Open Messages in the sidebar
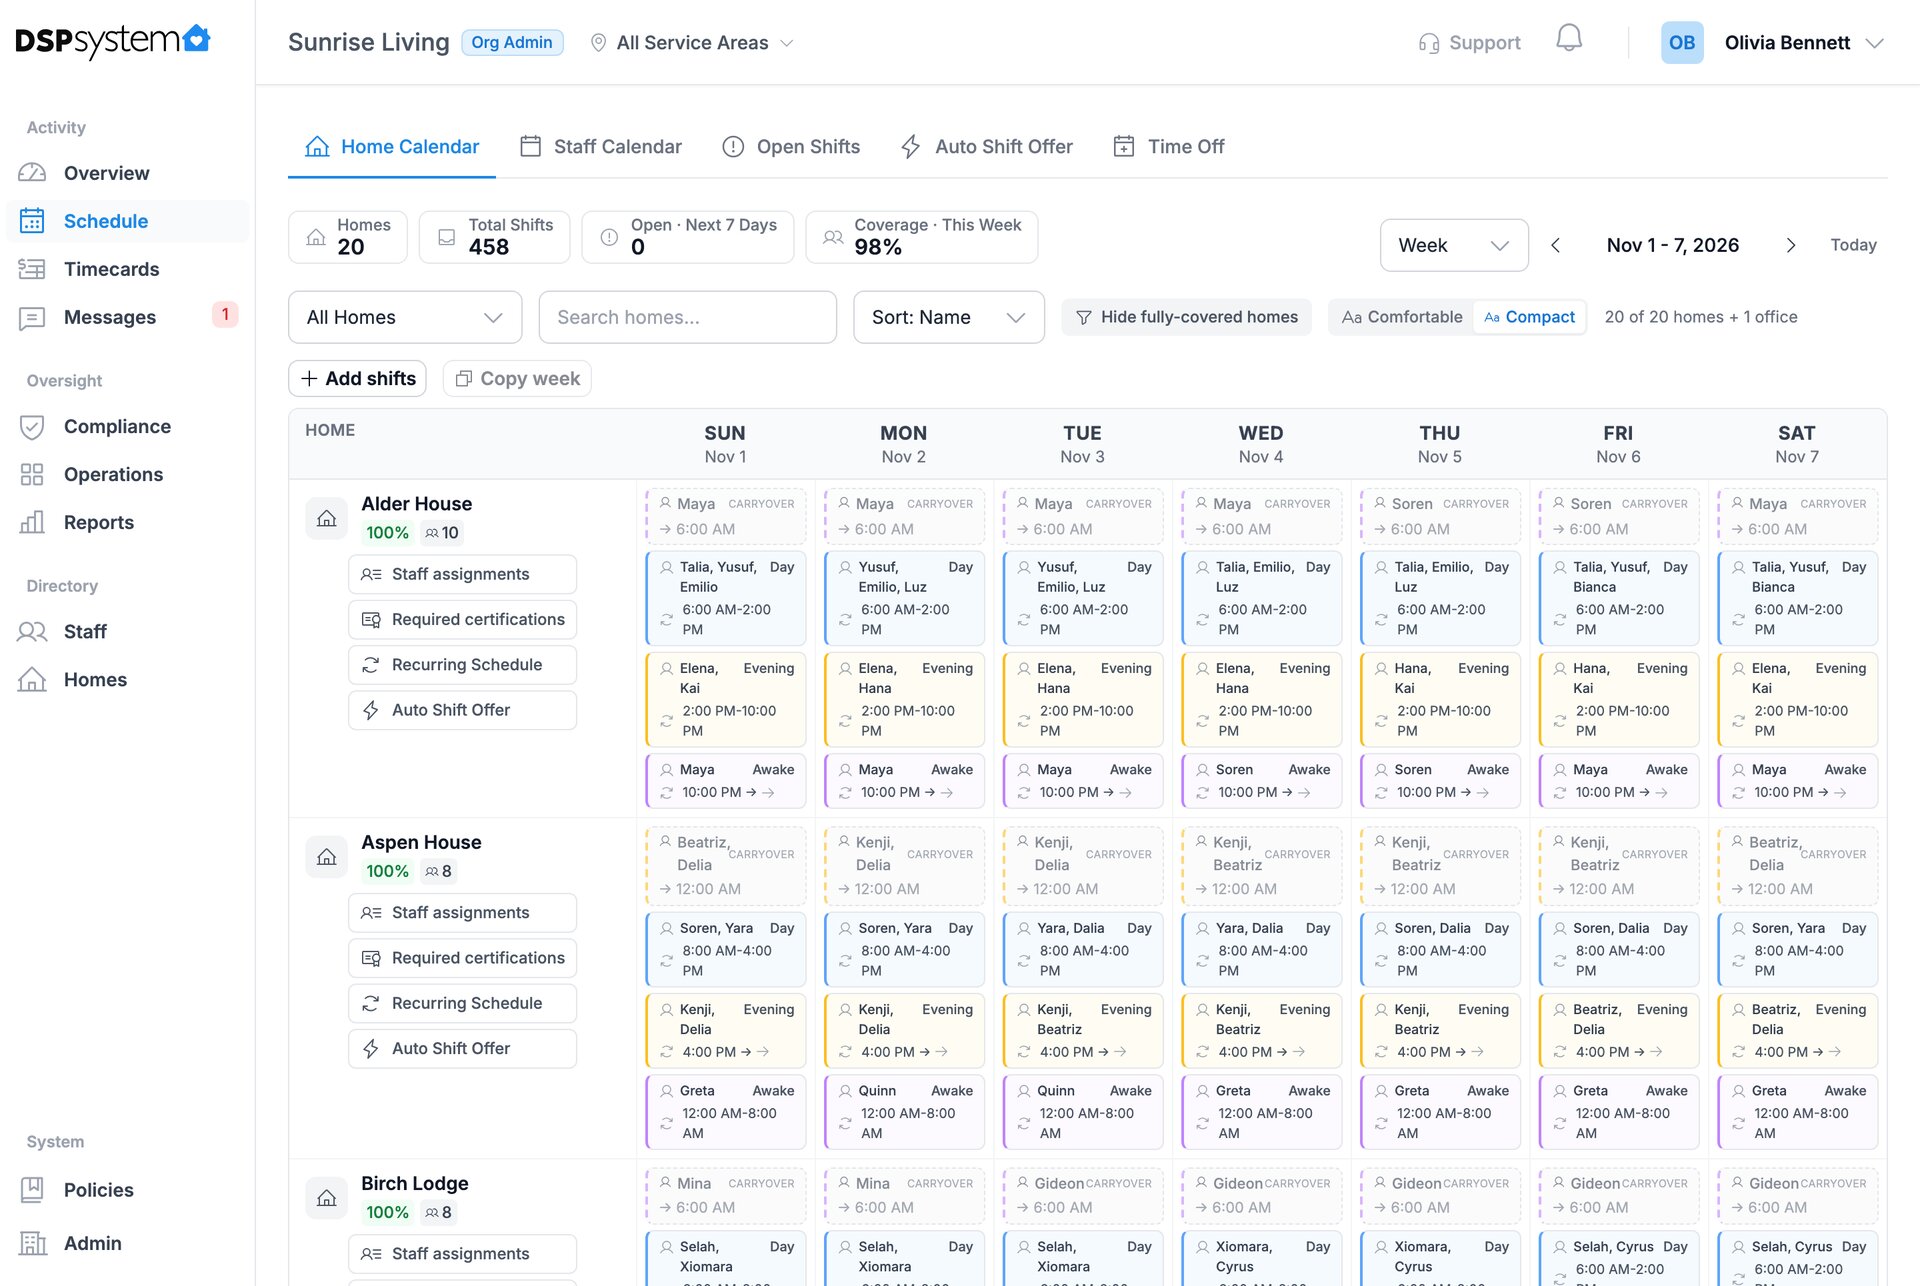Screen dimensions: 1920x1286 click(128, 317)
